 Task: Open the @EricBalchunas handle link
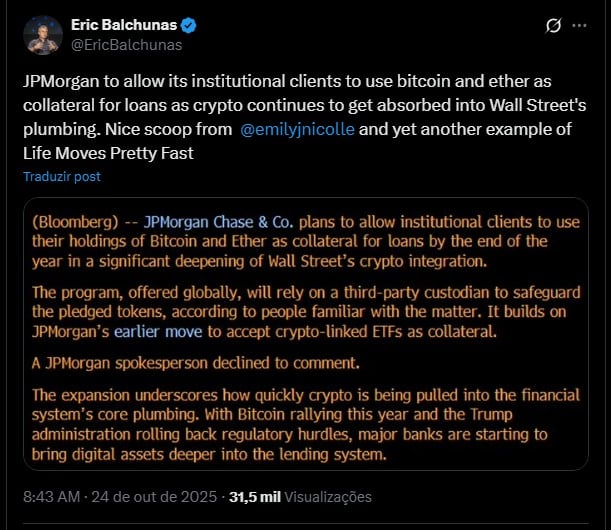coord(126,45)
